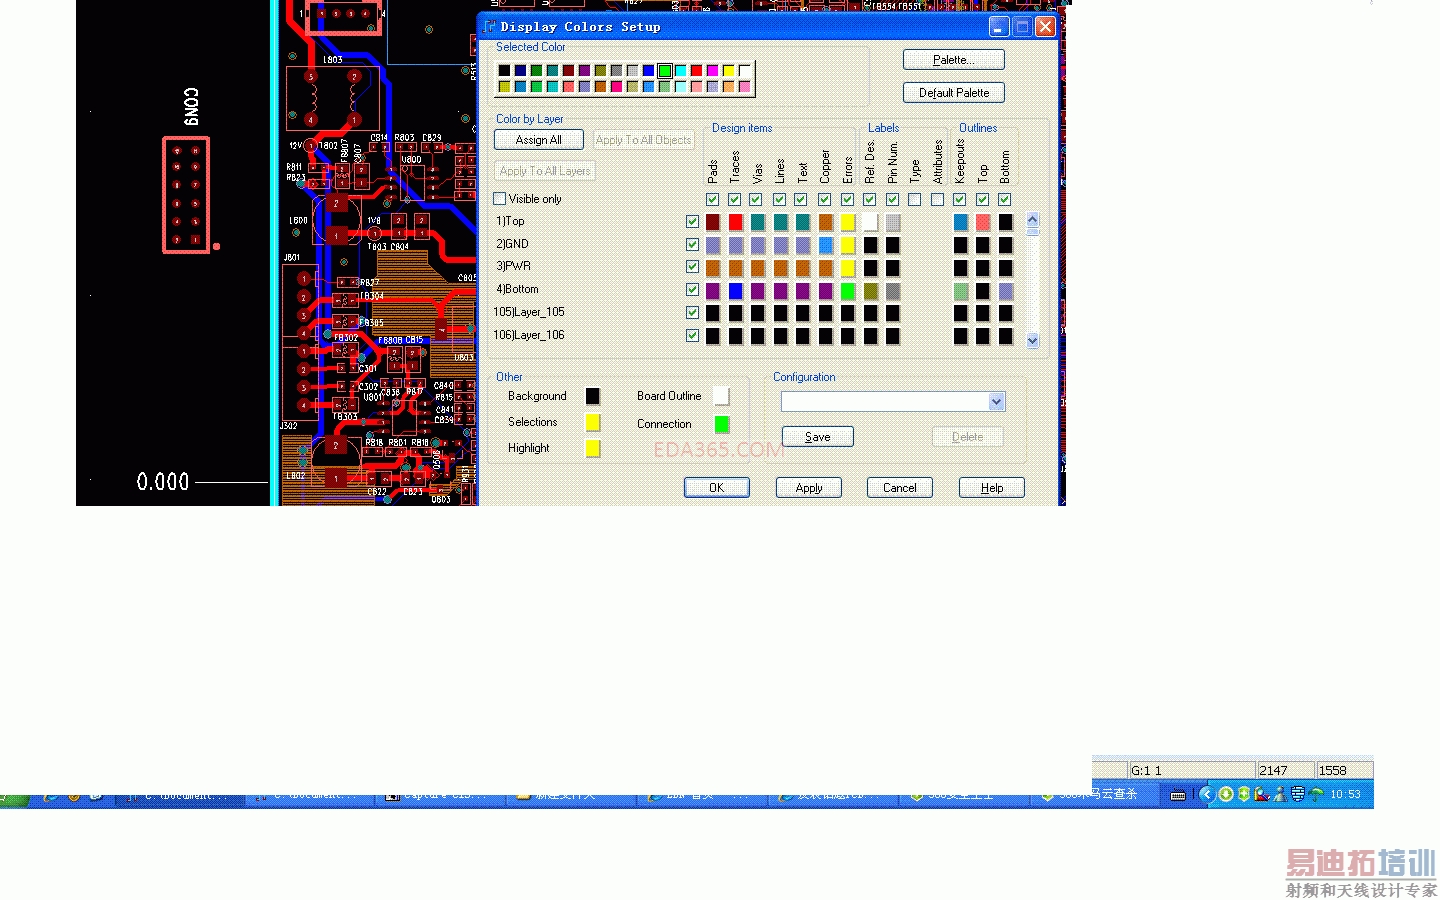This screenshot has height=900, width=1440.
Task: Click the Default Palette button
Action: (x=954, y=93)
